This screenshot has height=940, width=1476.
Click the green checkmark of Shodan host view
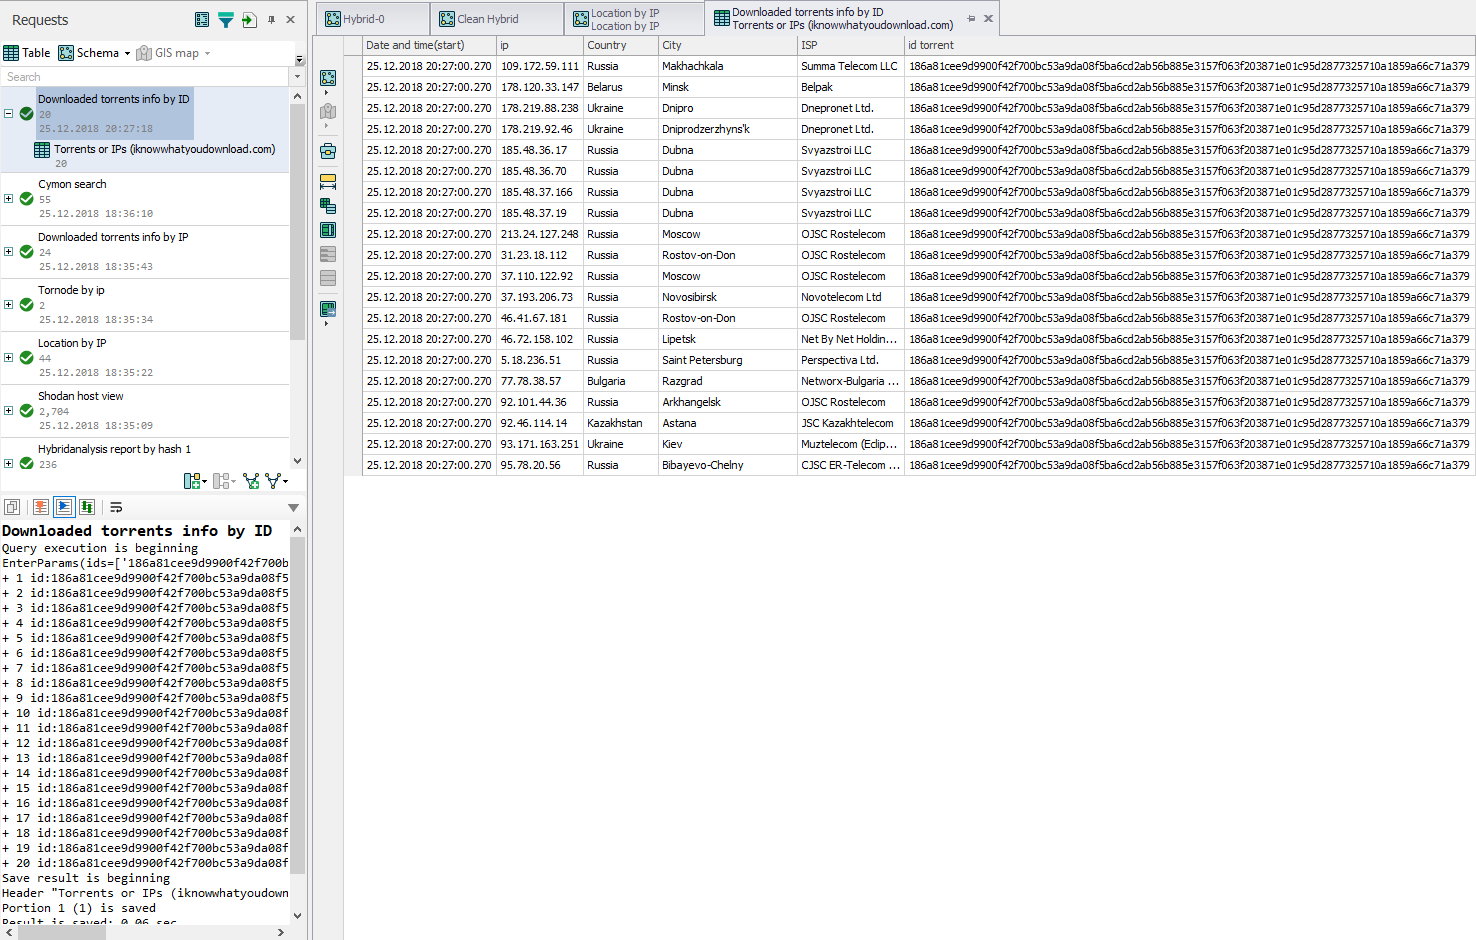point(27,411)
